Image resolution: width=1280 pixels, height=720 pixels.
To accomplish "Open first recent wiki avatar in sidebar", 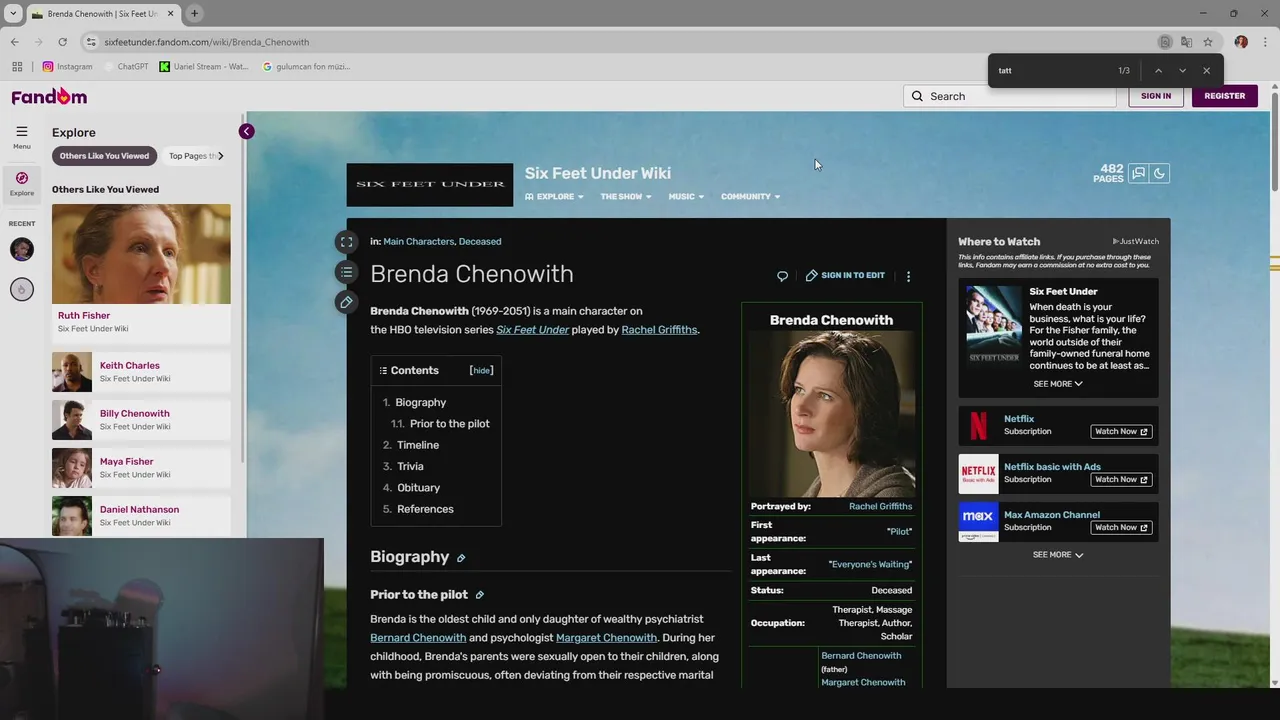I will [22, 249].
